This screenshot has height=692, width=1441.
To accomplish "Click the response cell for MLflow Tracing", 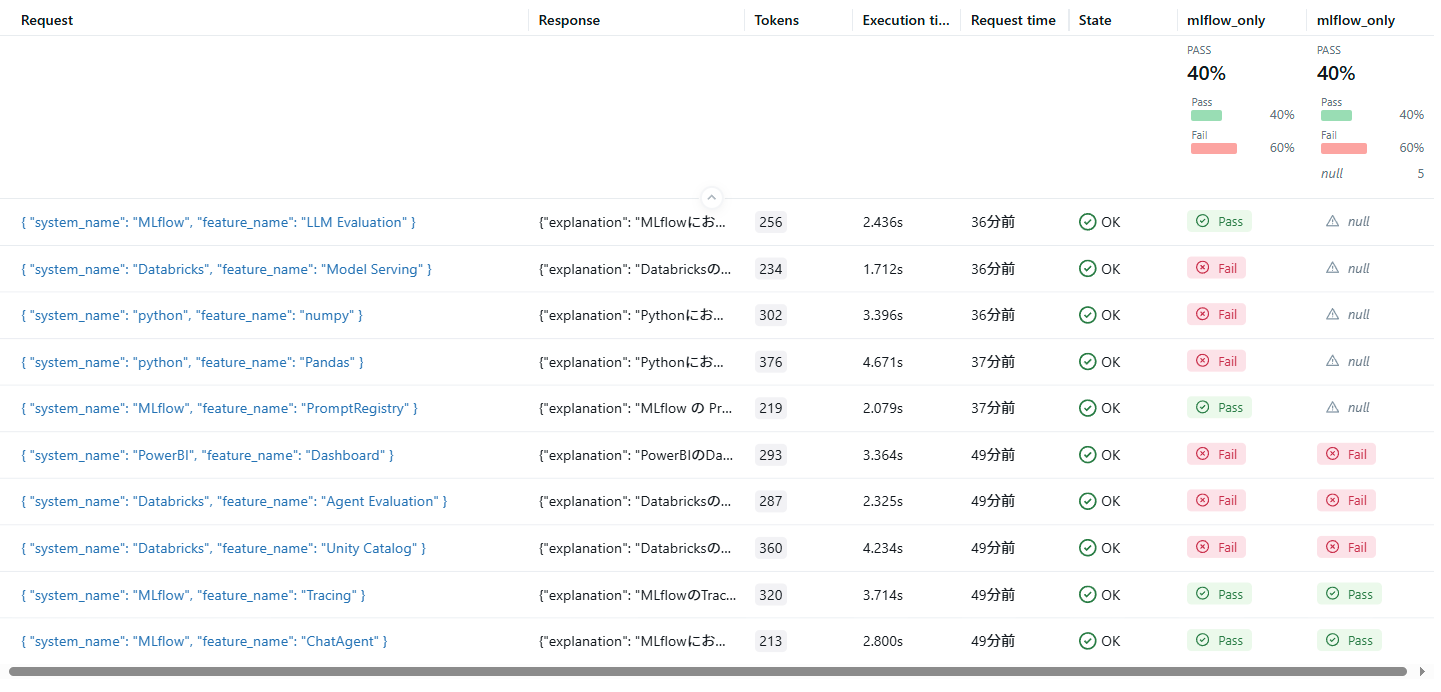I will click(x=637, y=595).
